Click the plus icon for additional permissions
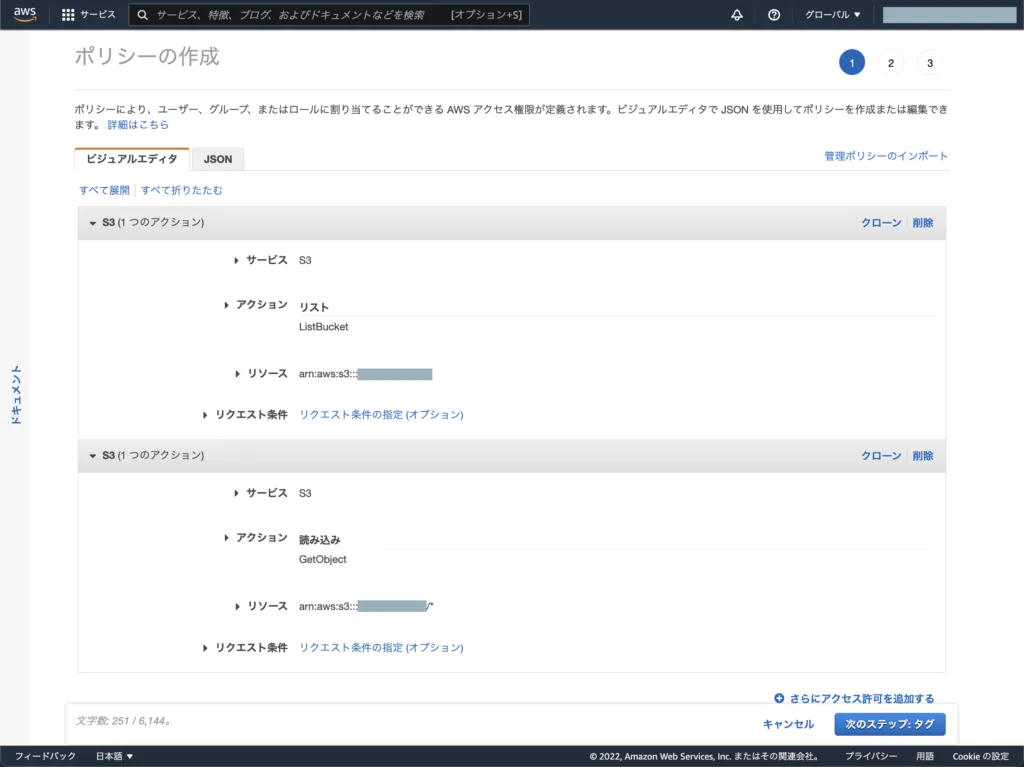This screenshot has width=1024, height=767. pyautogui.click(x=779, y=698)
